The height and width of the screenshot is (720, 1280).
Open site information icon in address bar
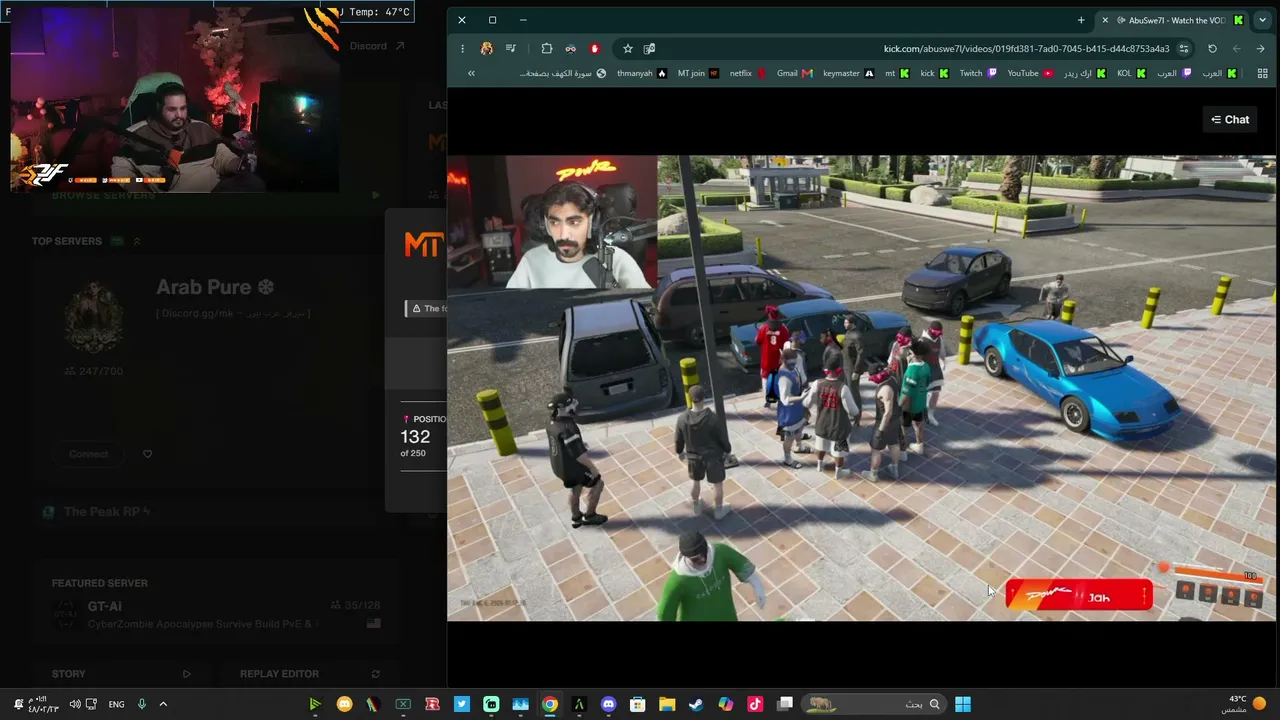tap(1184, 48)
